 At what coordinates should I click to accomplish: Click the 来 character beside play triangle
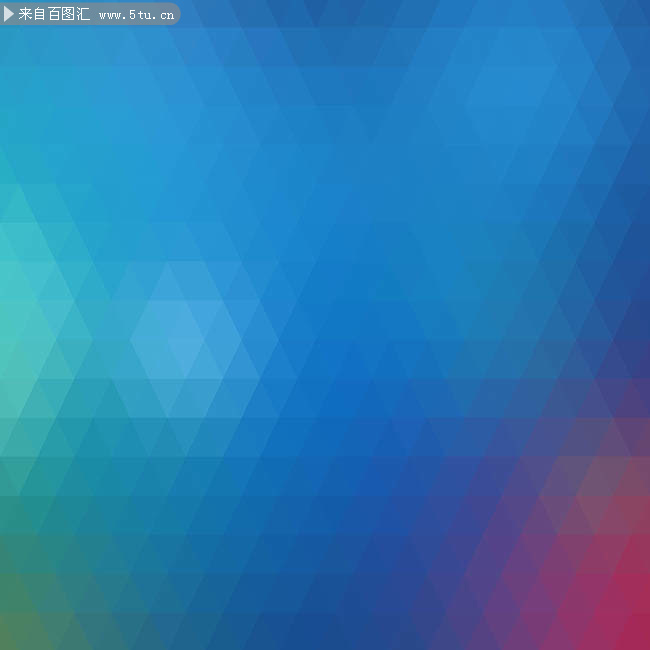click(x=25, y=14)
